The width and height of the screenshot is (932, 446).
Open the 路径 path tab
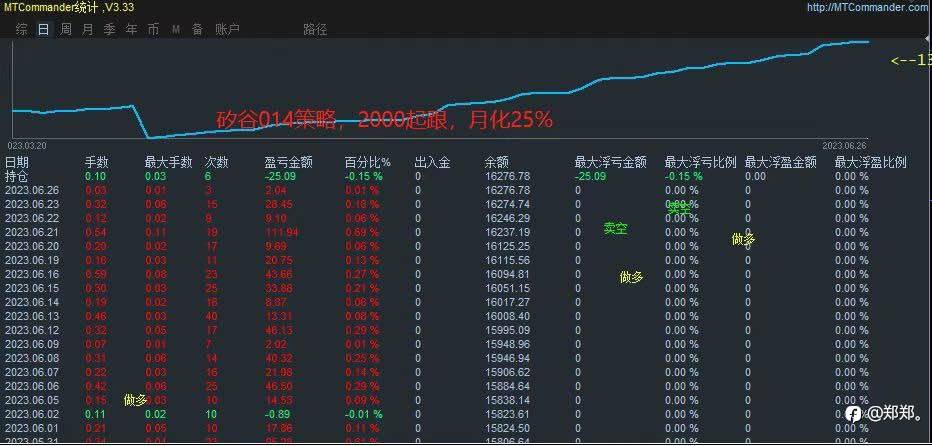[x=315, y=29]
